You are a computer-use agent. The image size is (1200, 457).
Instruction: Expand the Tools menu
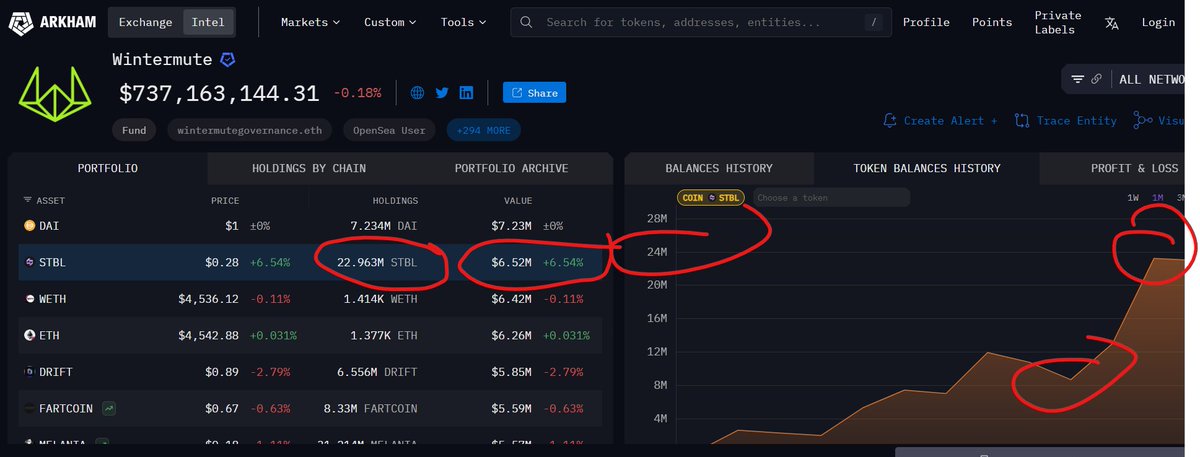click(x=464, y=22)
